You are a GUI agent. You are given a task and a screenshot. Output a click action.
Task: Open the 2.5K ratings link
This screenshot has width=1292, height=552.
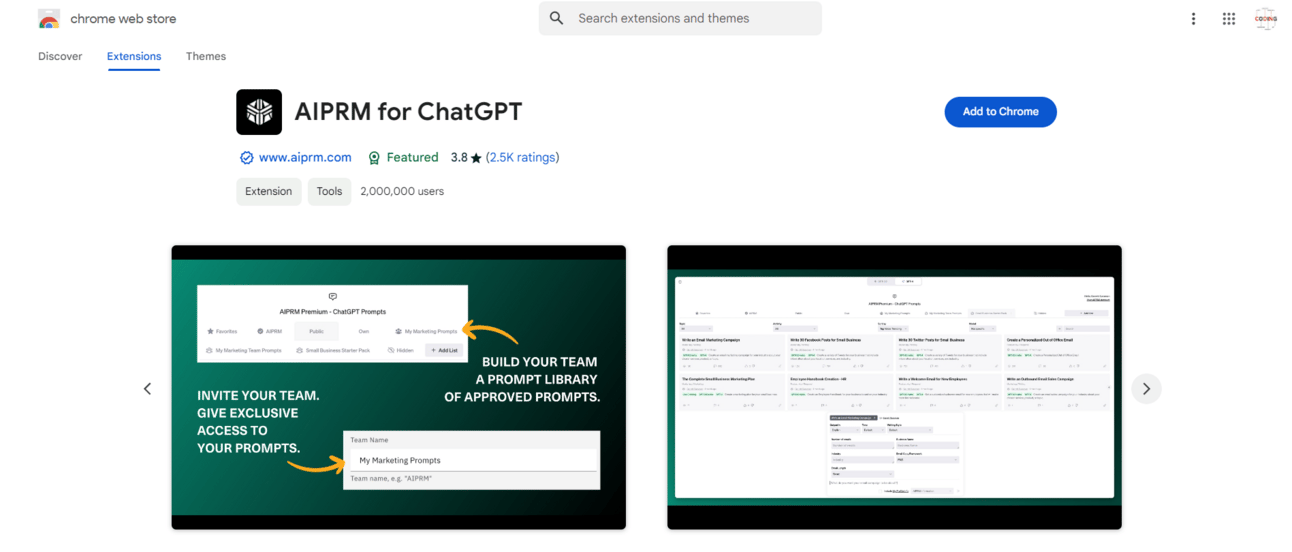[522, 158]
